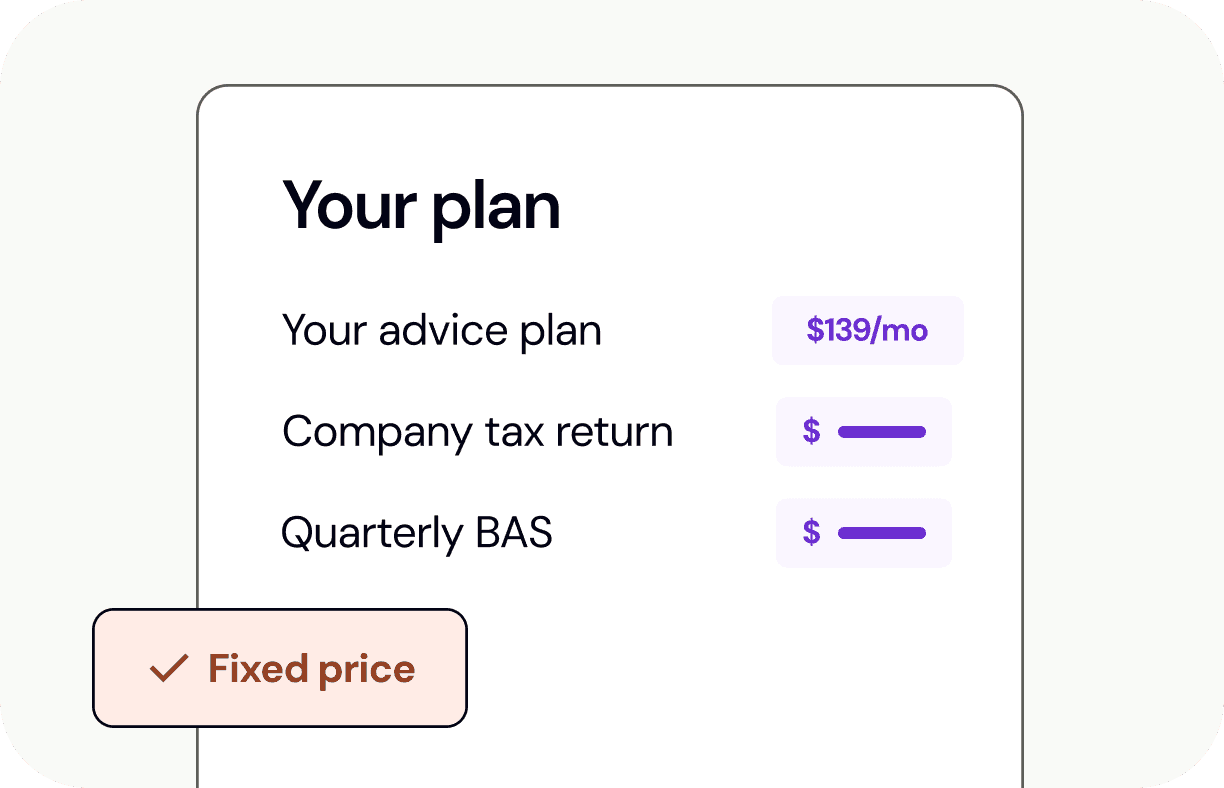Click the checkmark icon beside Fixed price
The height and width of the screenshot is (788, 1224).
point(169,669)
